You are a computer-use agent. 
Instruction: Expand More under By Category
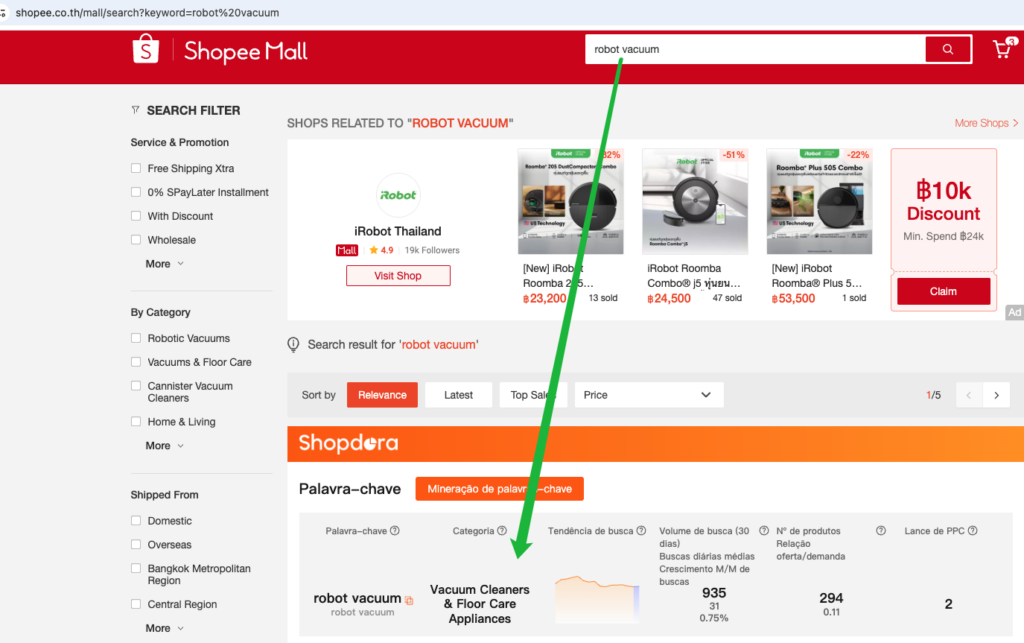(165, 445)
